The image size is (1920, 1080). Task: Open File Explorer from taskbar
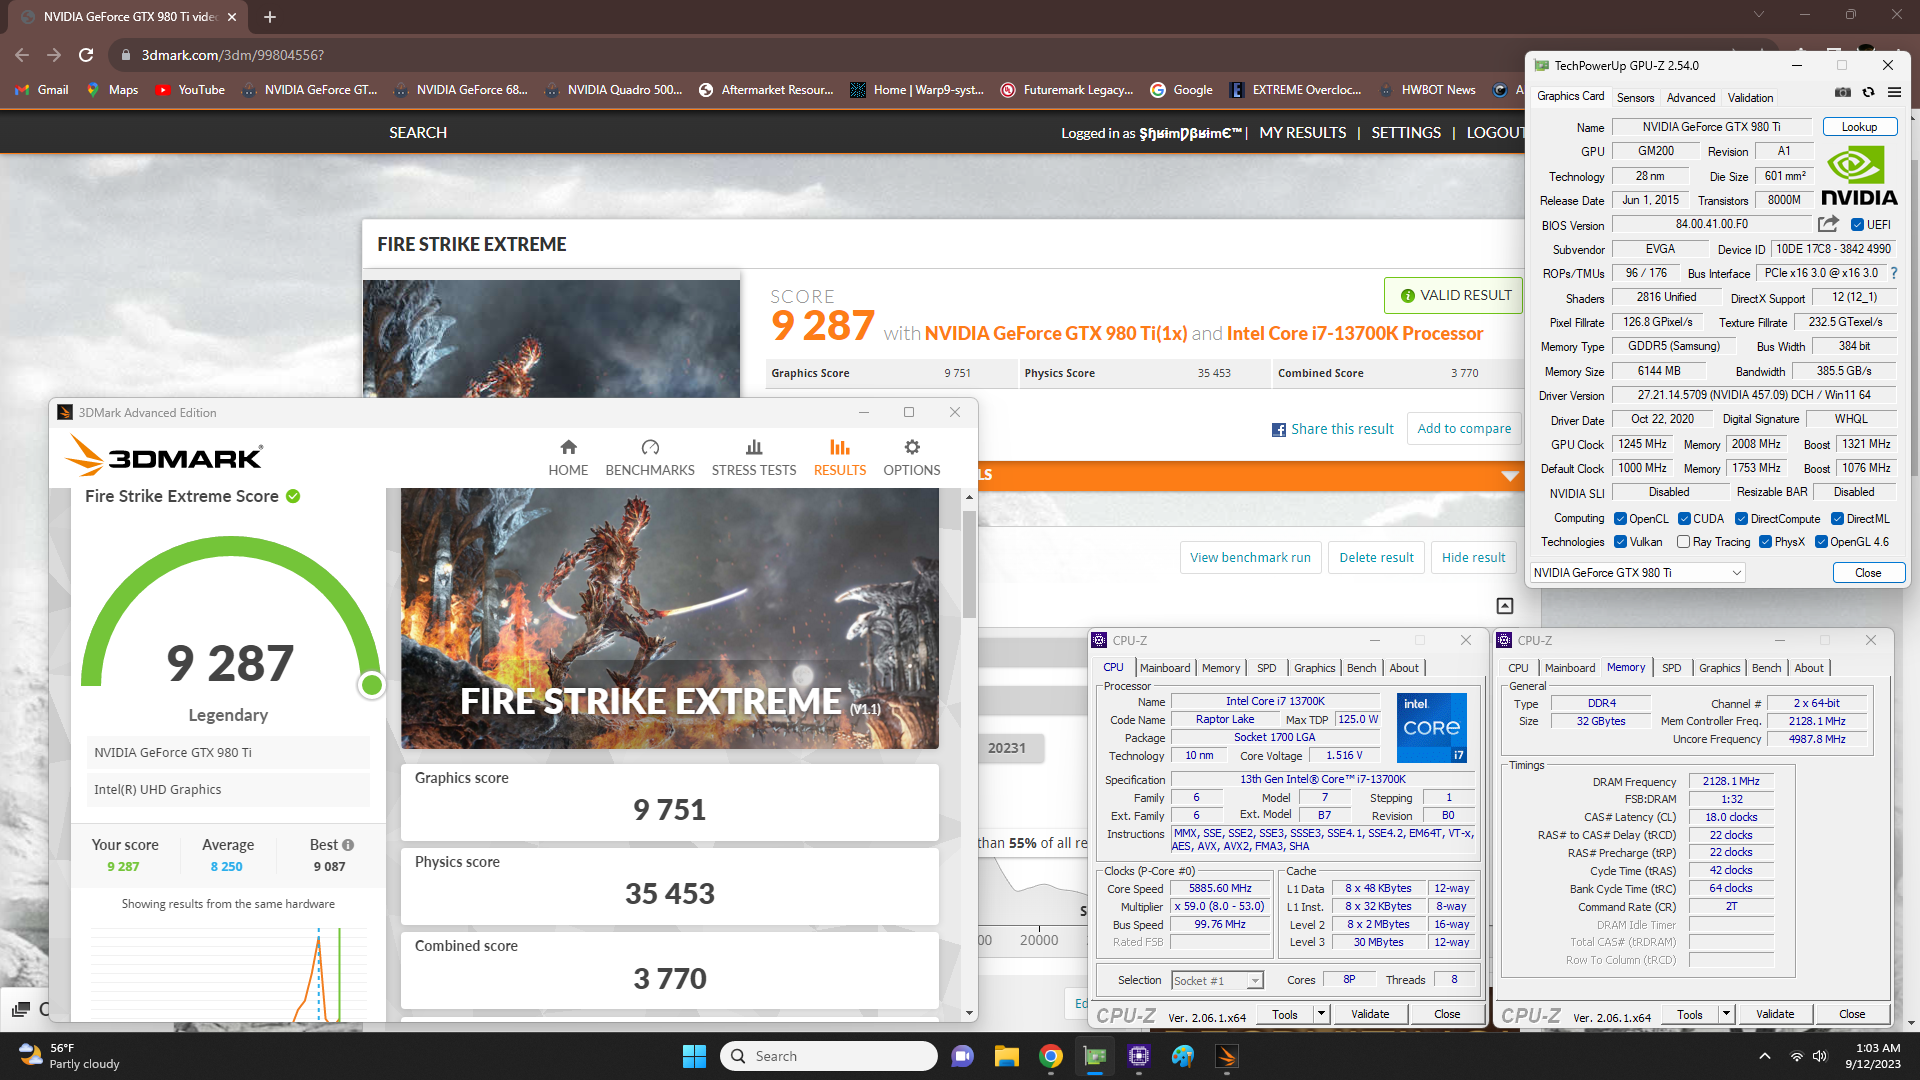[1006, 1056]
